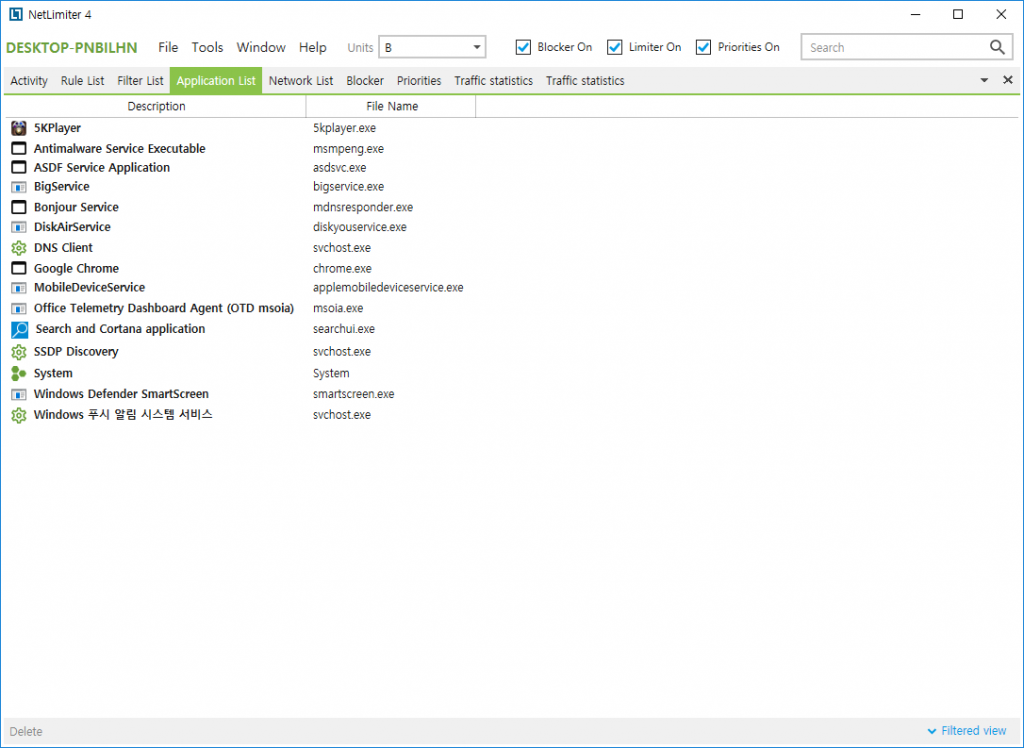Select the chrome.exe file name
The width and height of the screenshot is (1024, 748).
342,268
